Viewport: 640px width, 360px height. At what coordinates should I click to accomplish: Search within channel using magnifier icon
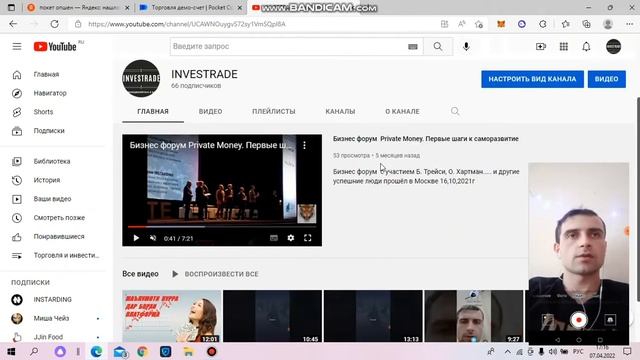pos(455,111)
